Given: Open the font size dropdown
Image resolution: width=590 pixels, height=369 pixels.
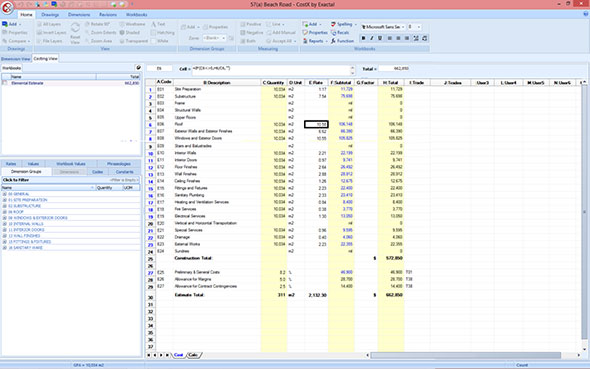Looking at the screenshot, I should pos(418,27).
